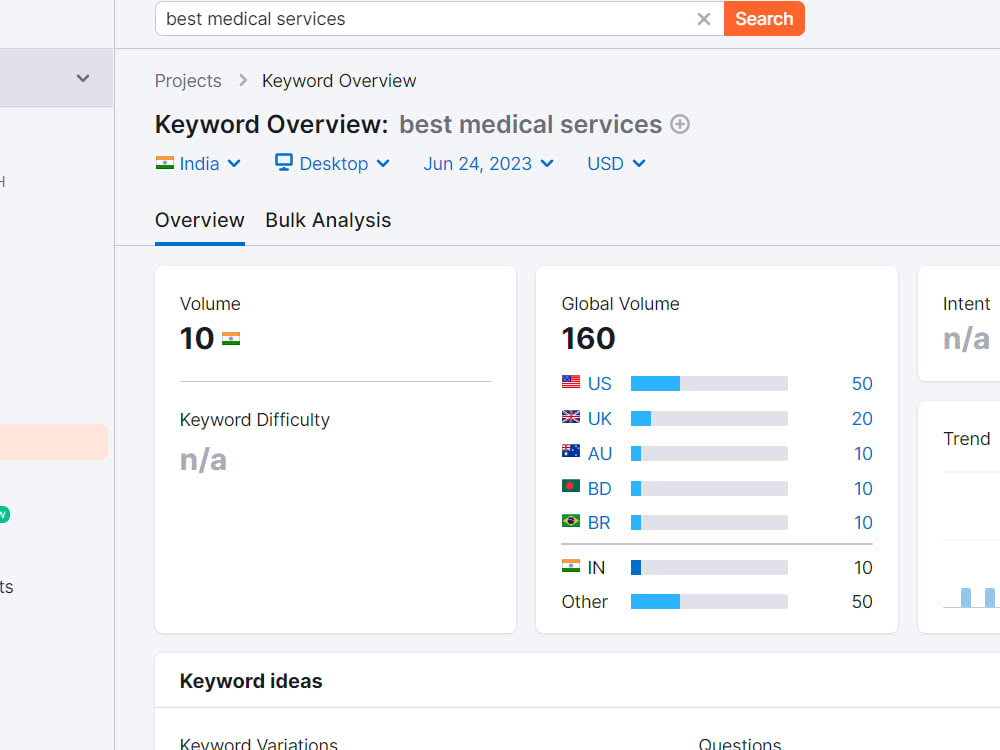The image size is (1000, 750).
Task: Click the Brazil flag icon
Action: point(571,521)
